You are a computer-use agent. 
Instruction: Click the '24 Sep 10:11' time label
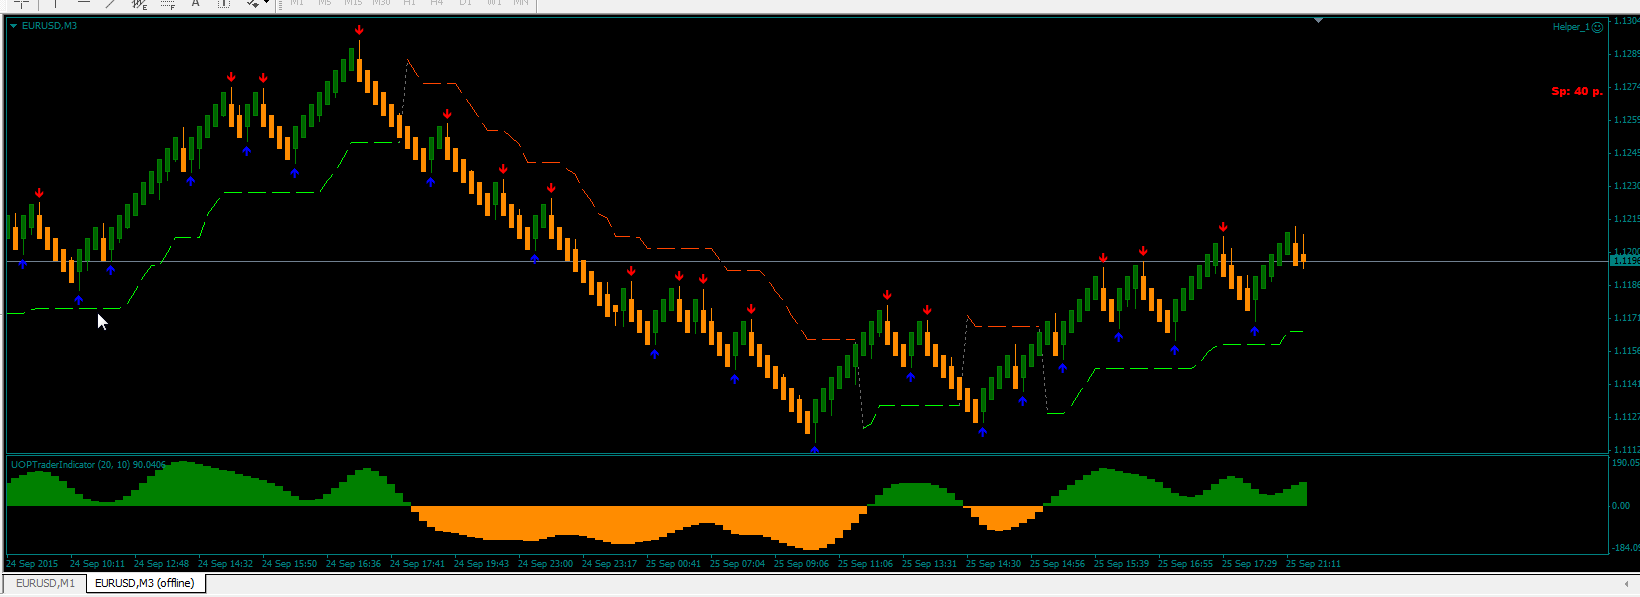97,564
